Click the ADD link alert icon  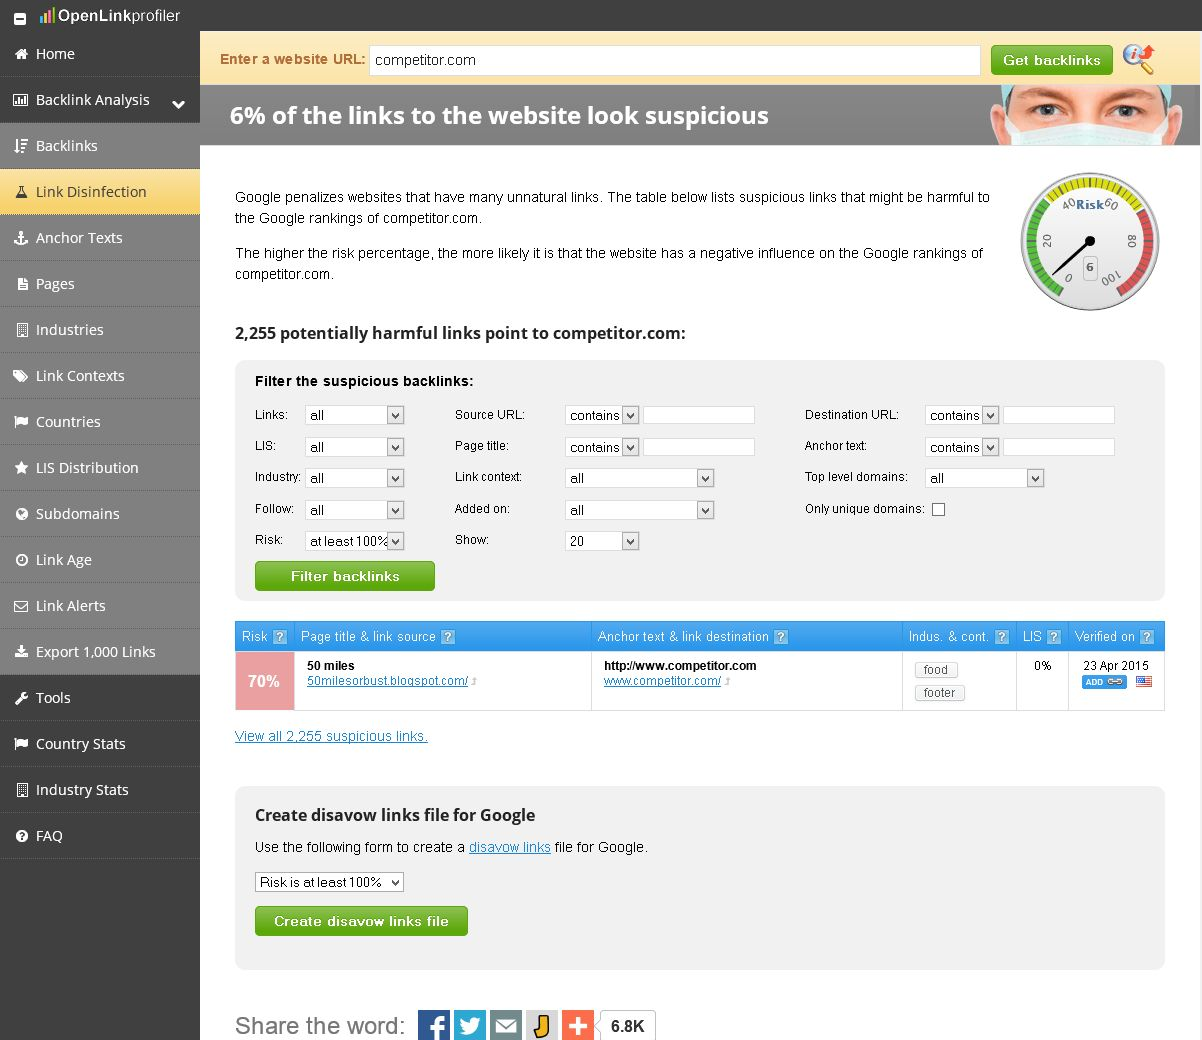coord(1104,682)
